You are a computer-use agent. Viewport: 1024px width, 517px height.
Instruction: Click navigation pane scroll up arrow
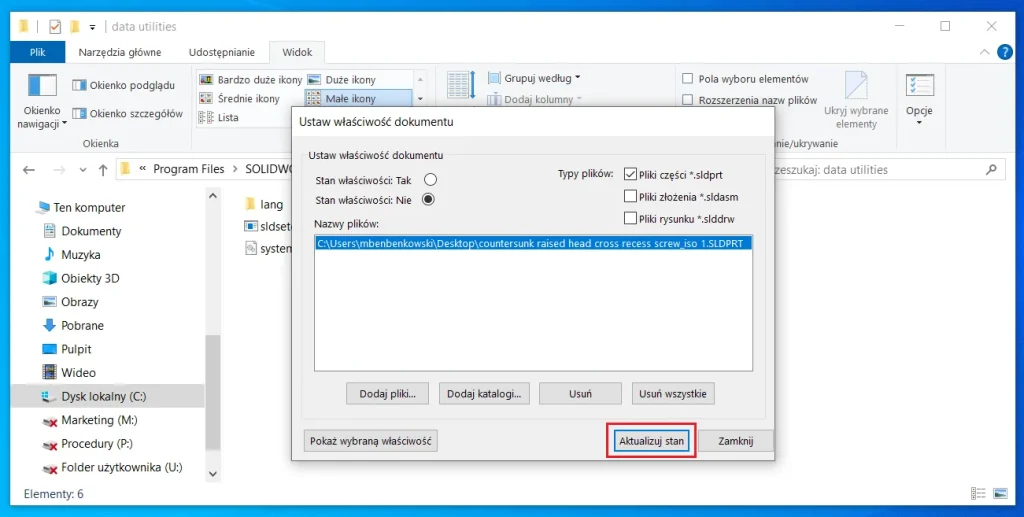[x=213, y=196]
